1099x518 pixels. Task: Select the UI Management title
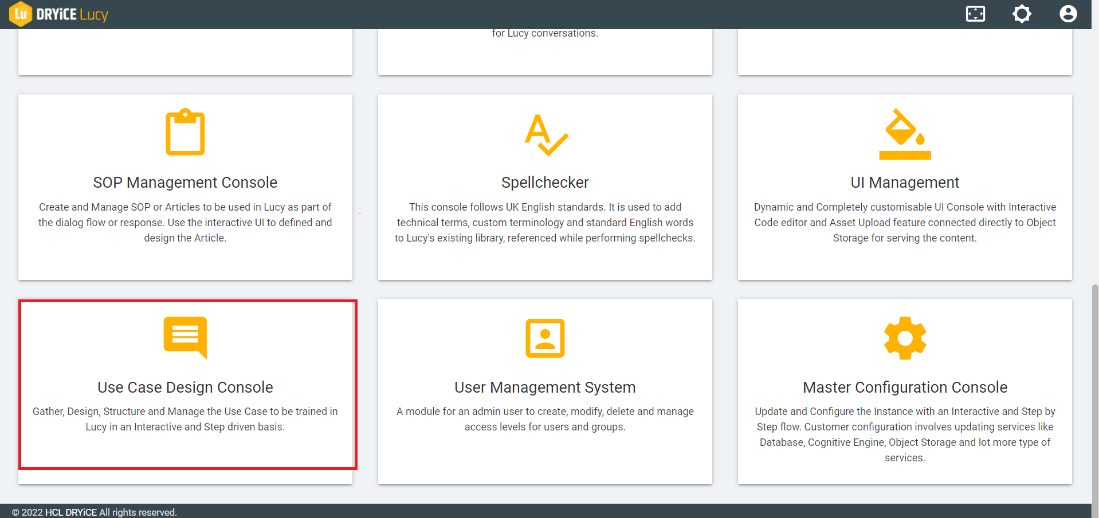coord(904,183)
